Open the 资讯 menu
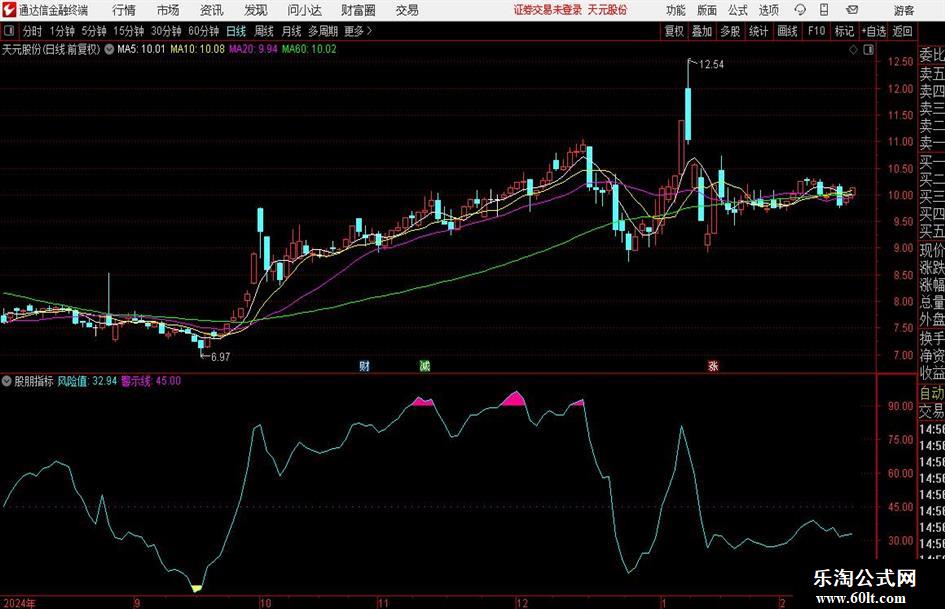 point(212,10)
